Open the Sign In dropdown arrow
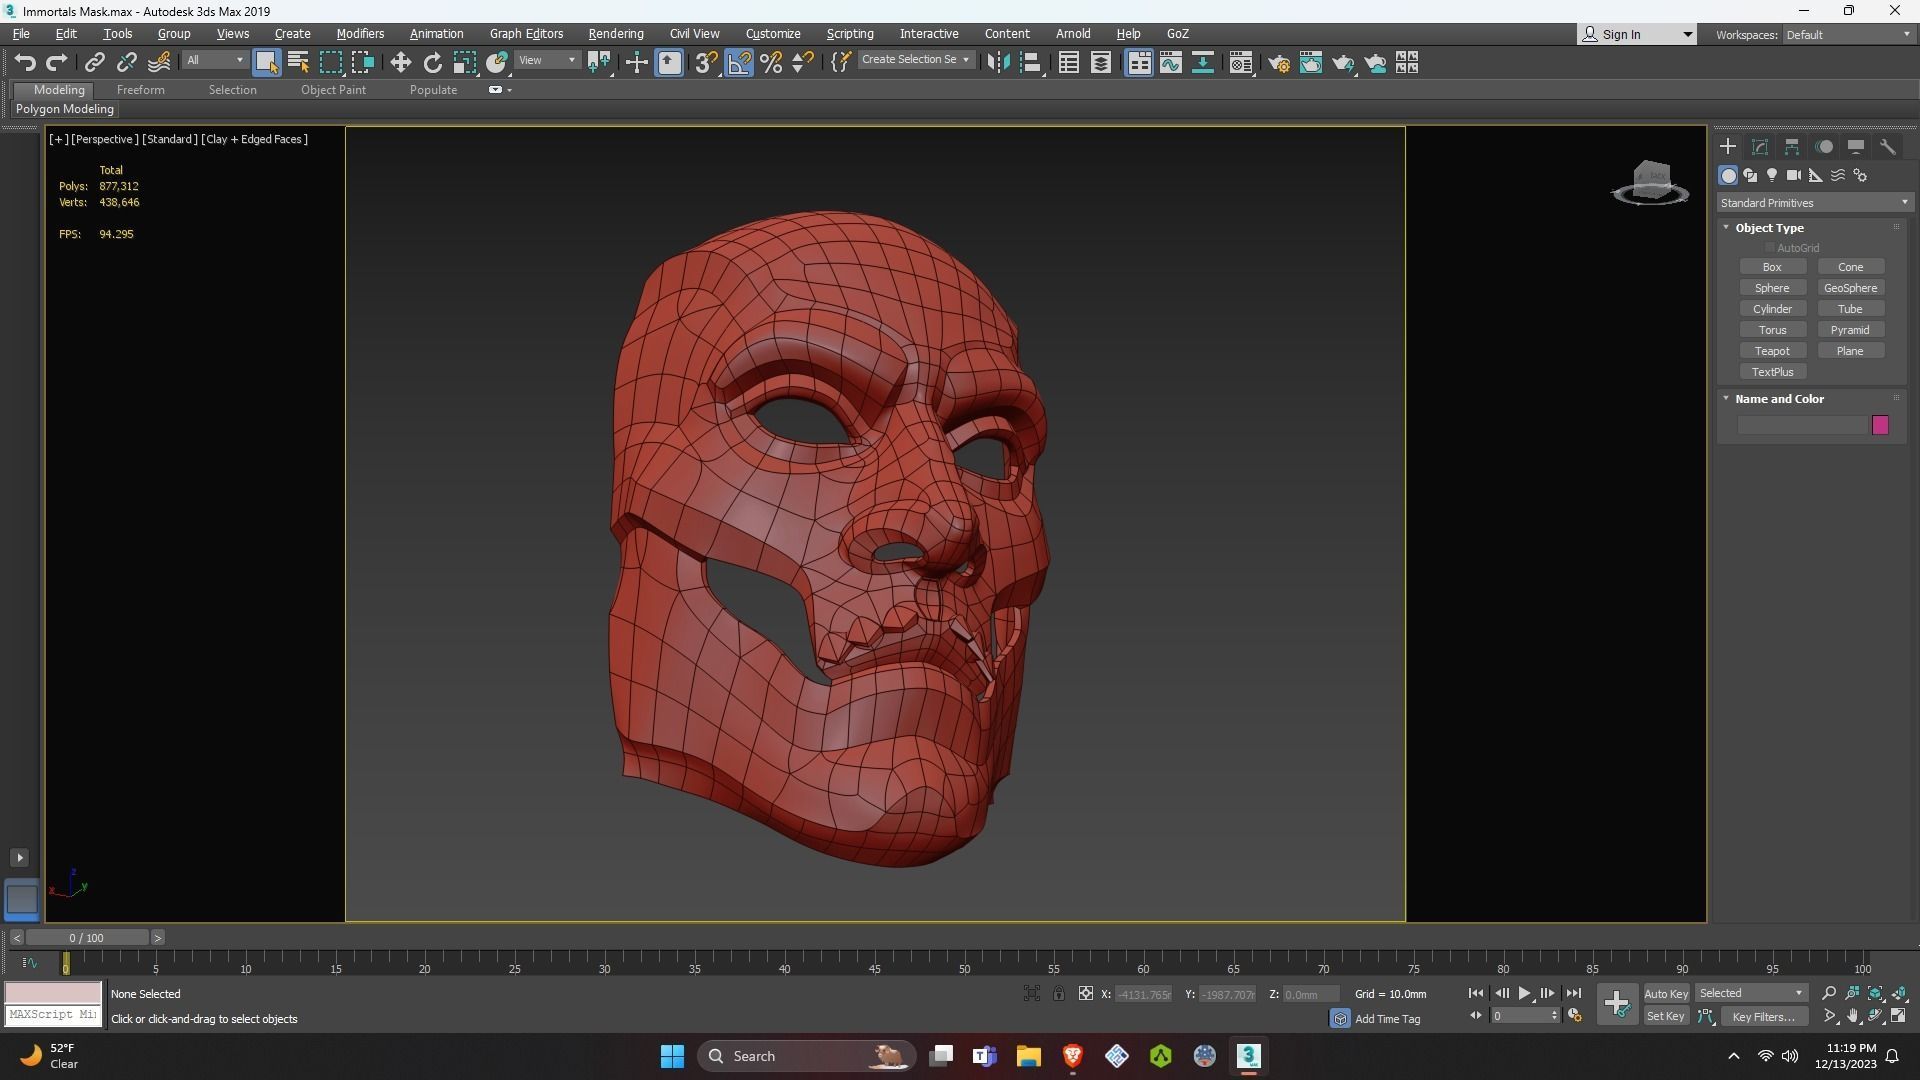This screenshot has height=1080, width=1920. pyautogui.click(x=1688, y=35)
